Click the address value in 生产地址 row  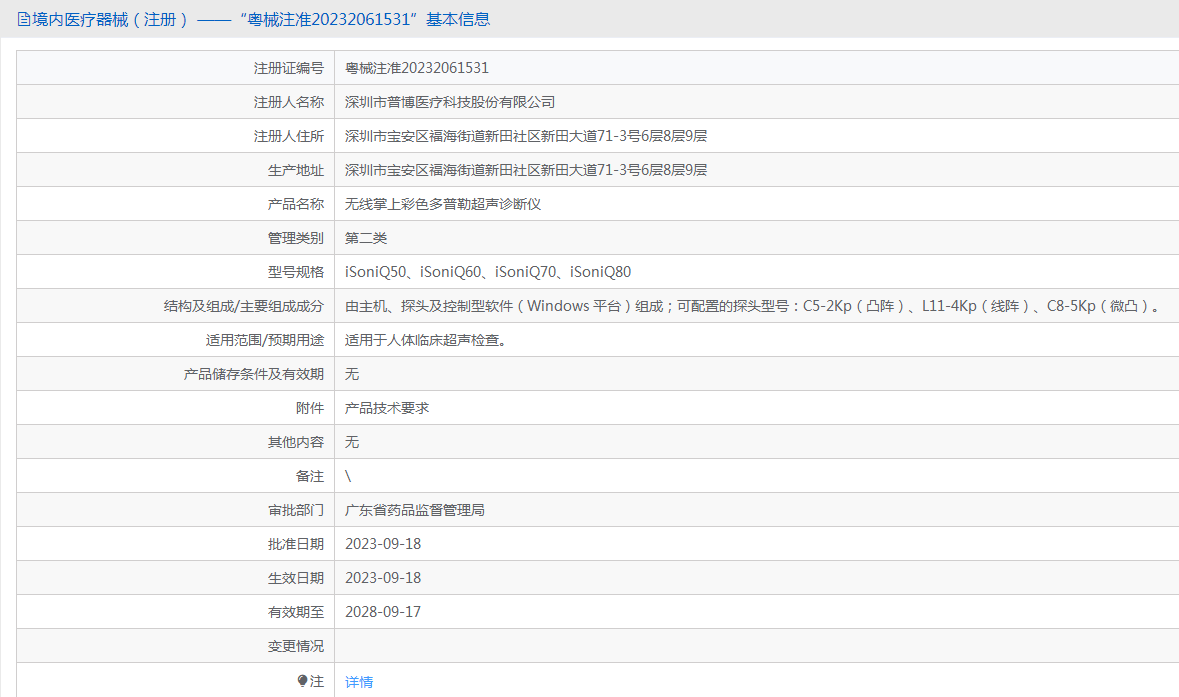pos(526,170)
